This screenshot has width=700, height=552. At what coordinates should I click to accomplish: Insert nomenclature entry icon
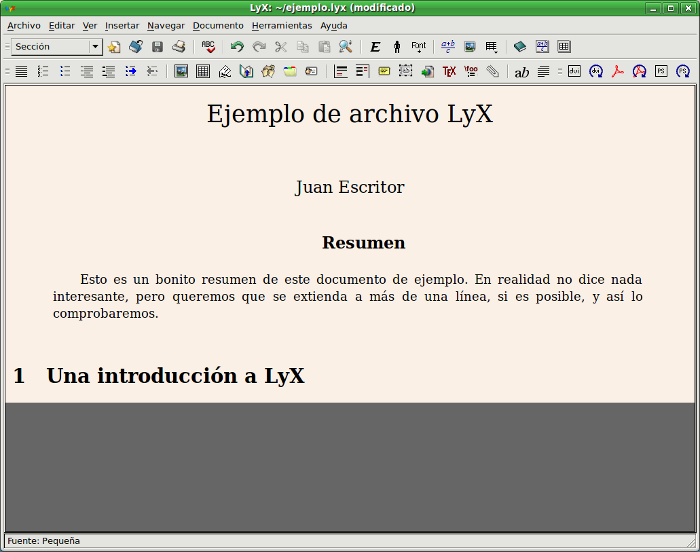312,71
